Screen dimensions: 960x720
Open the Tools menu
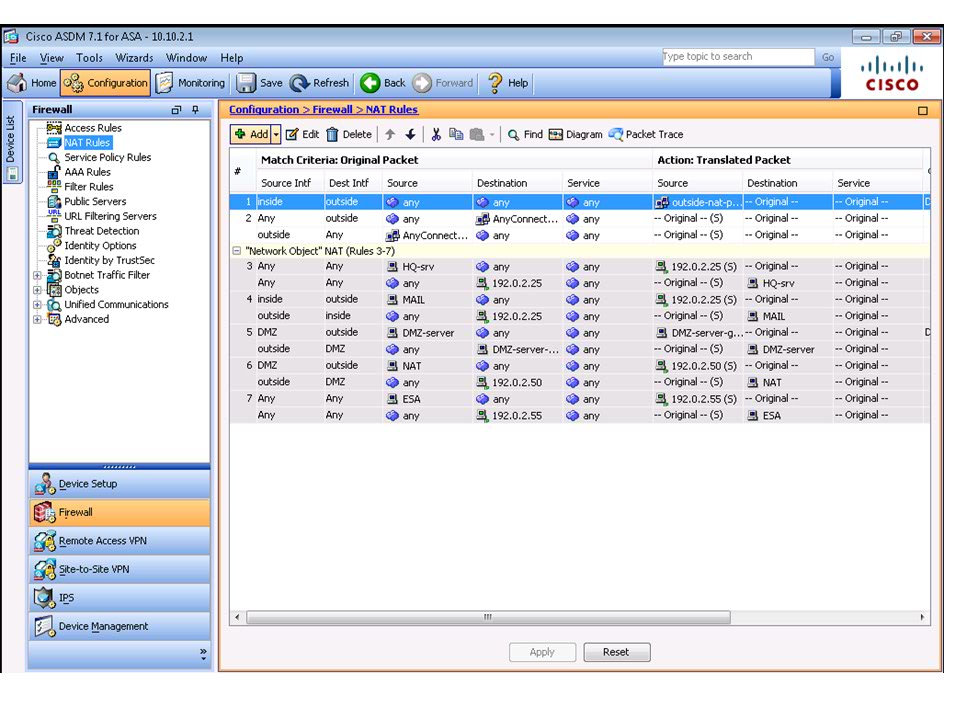(89, 58)
